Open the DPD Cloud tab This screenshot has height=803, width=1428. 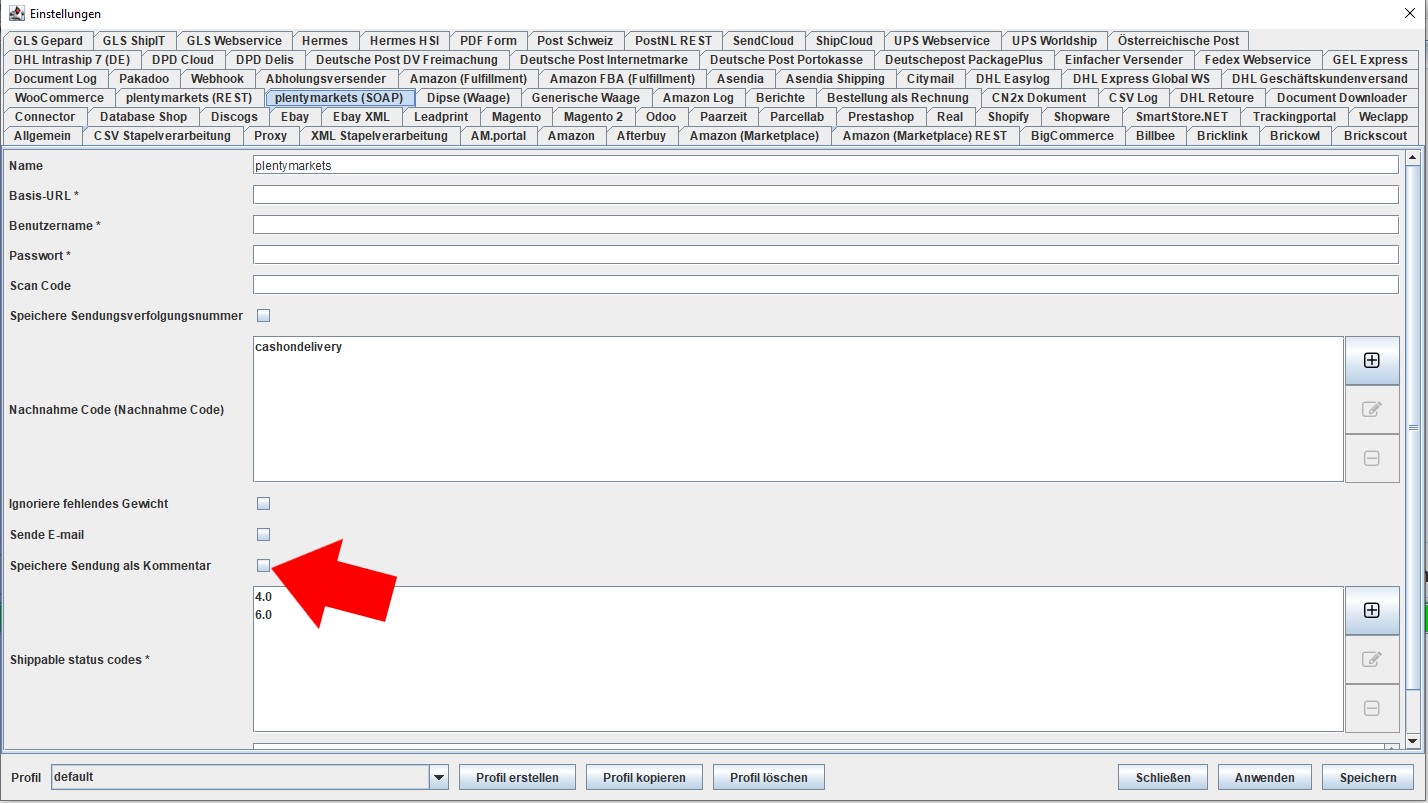183,60
